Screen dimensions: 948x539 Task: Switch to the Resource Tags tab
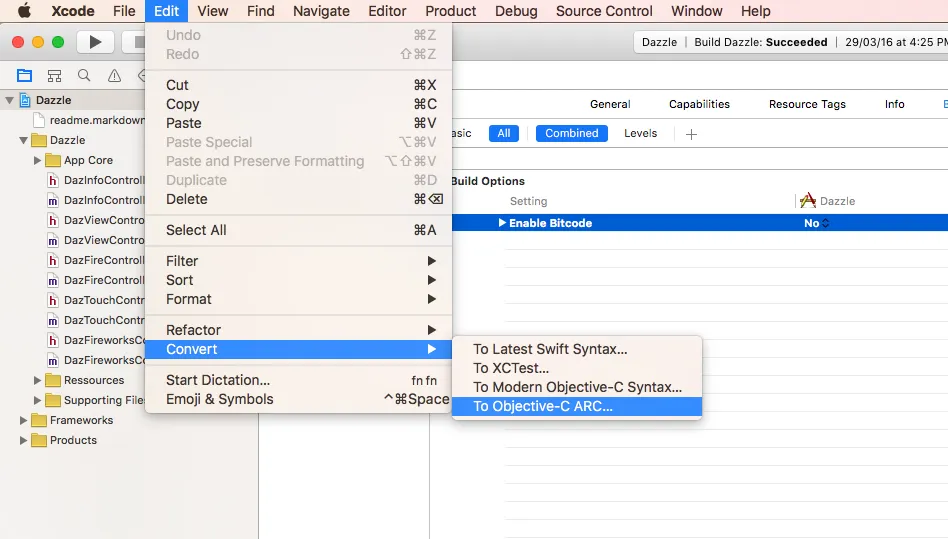click(807, 104)
